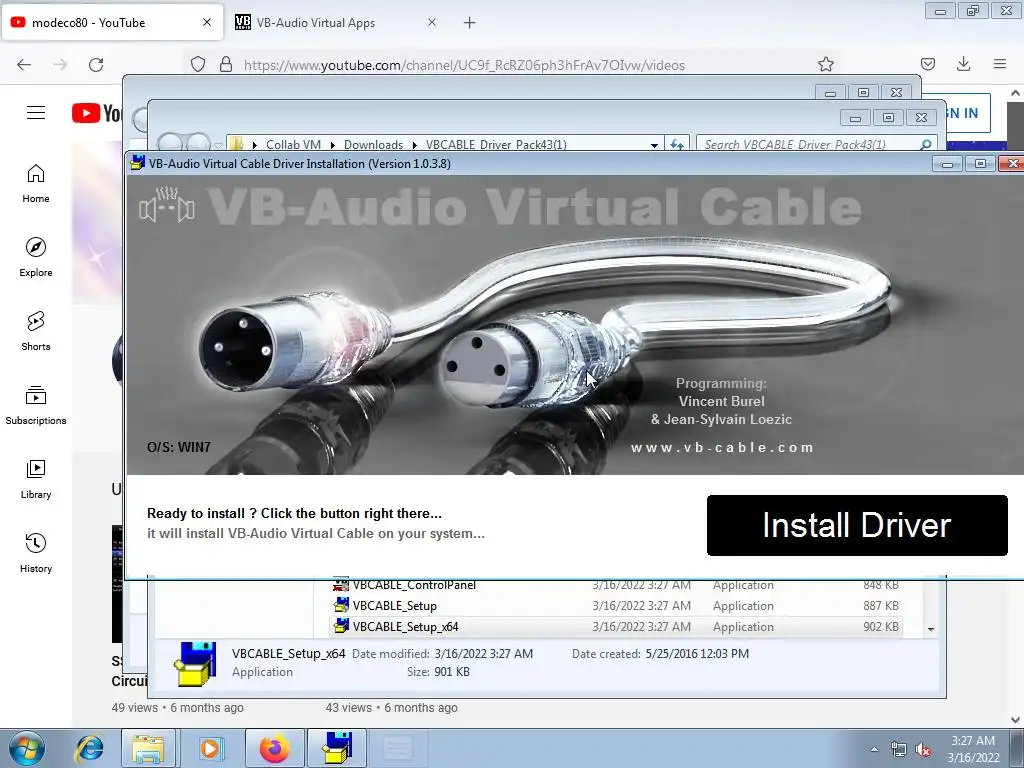Click the YouTube logo
Screen dimensions: 1024x768
tap(97, 113)
